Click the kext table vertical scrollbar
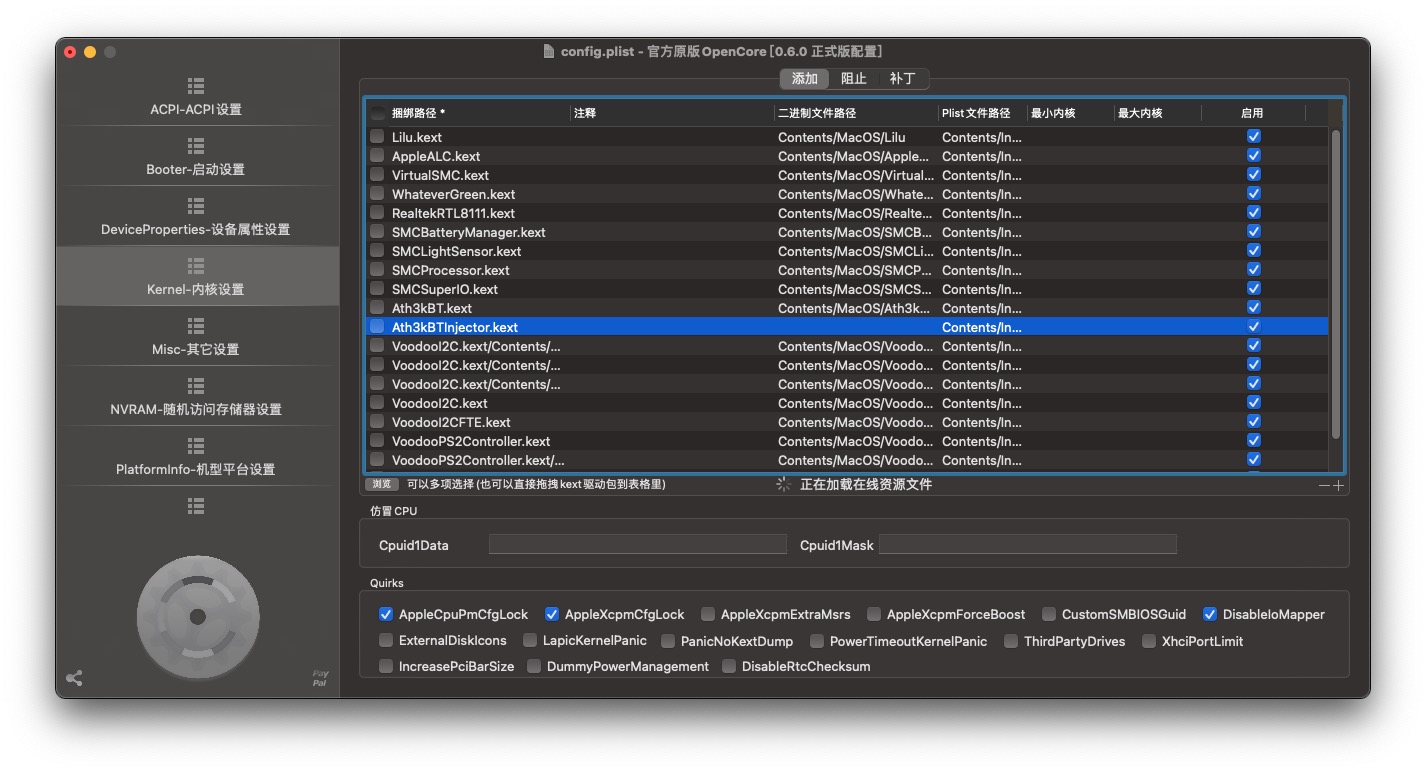 (1335, 285)
